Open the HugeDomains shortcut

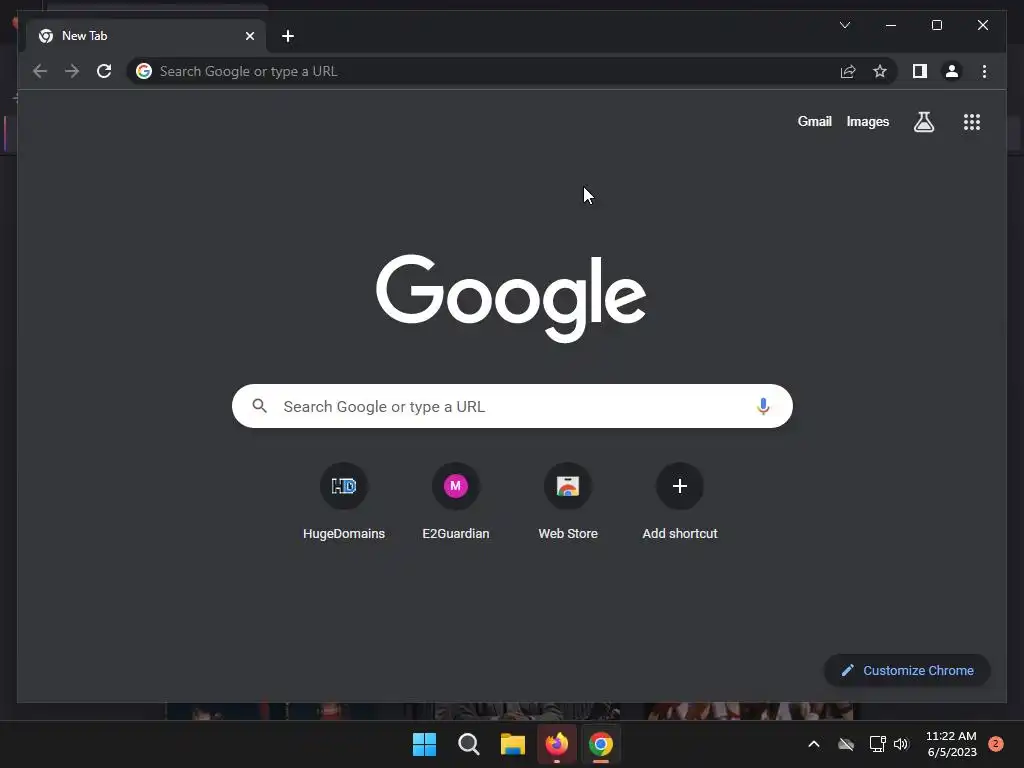click(344, 502)
